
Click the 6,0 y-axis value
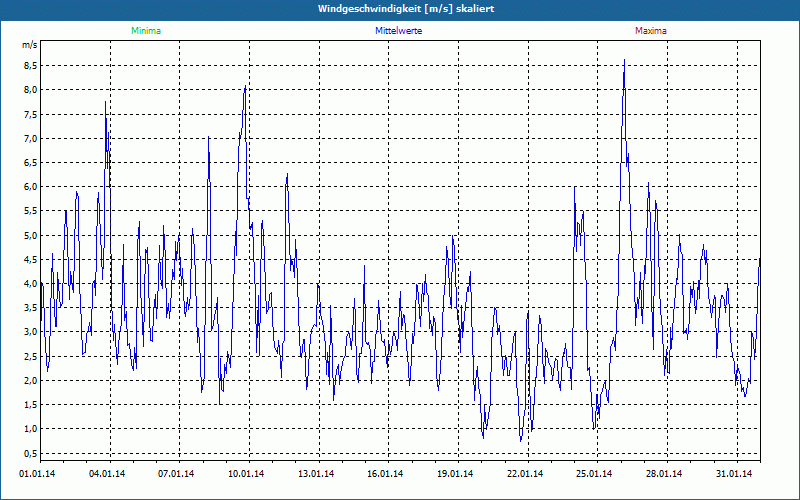(31, 187)
